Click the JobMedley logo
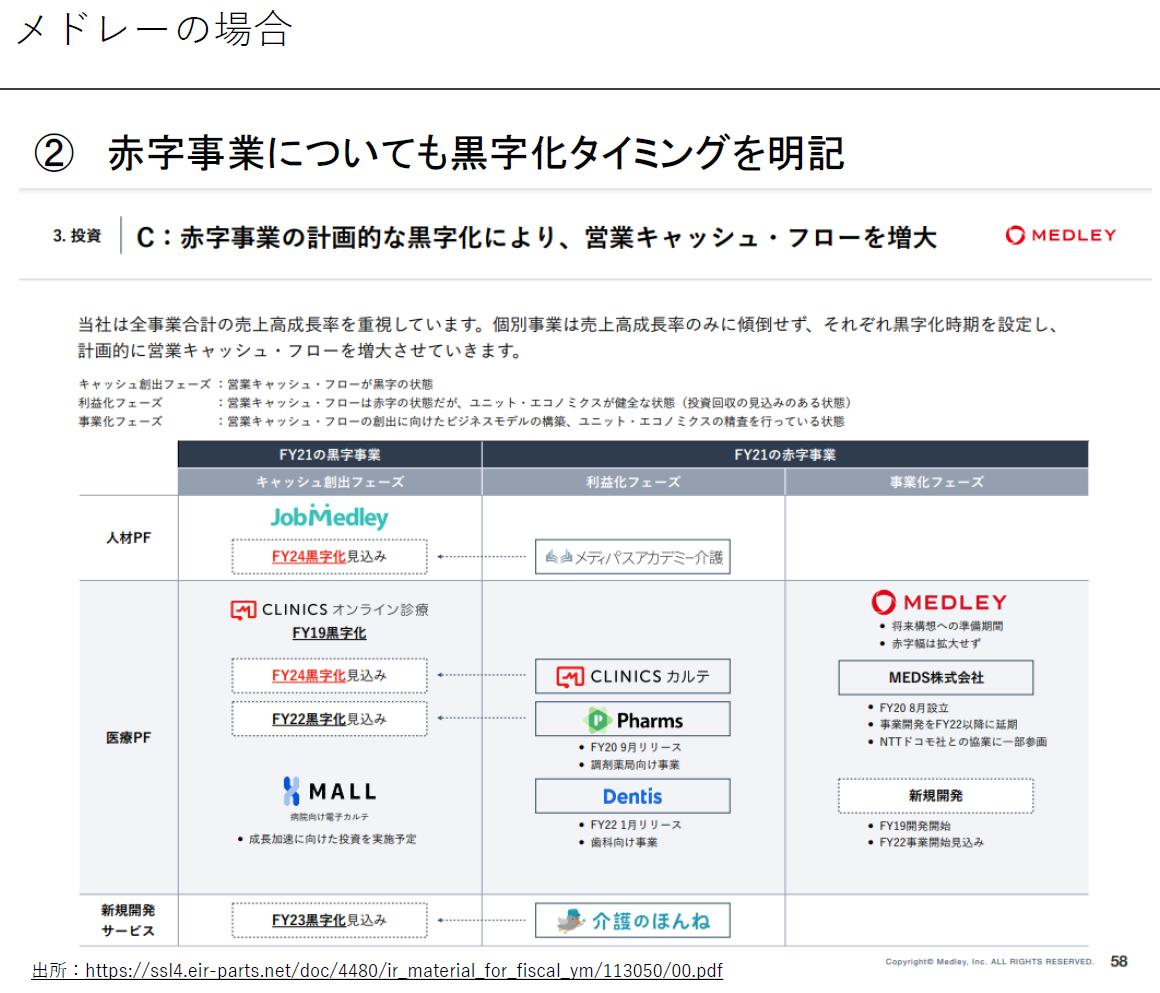The image size is (1160, 993). pyautogui.click(x=329, y=516)
